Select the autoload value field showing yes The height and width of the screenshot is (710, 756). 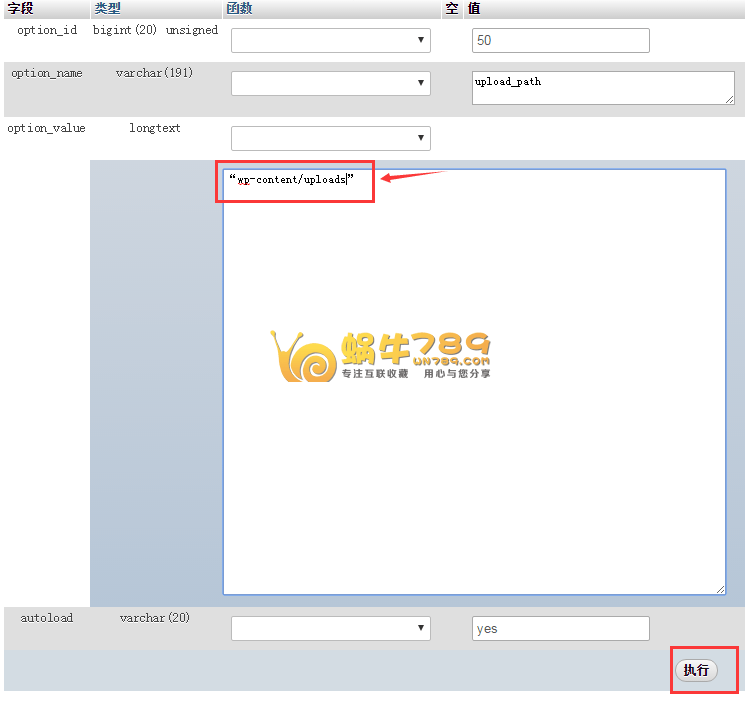(x=560, y=629)
